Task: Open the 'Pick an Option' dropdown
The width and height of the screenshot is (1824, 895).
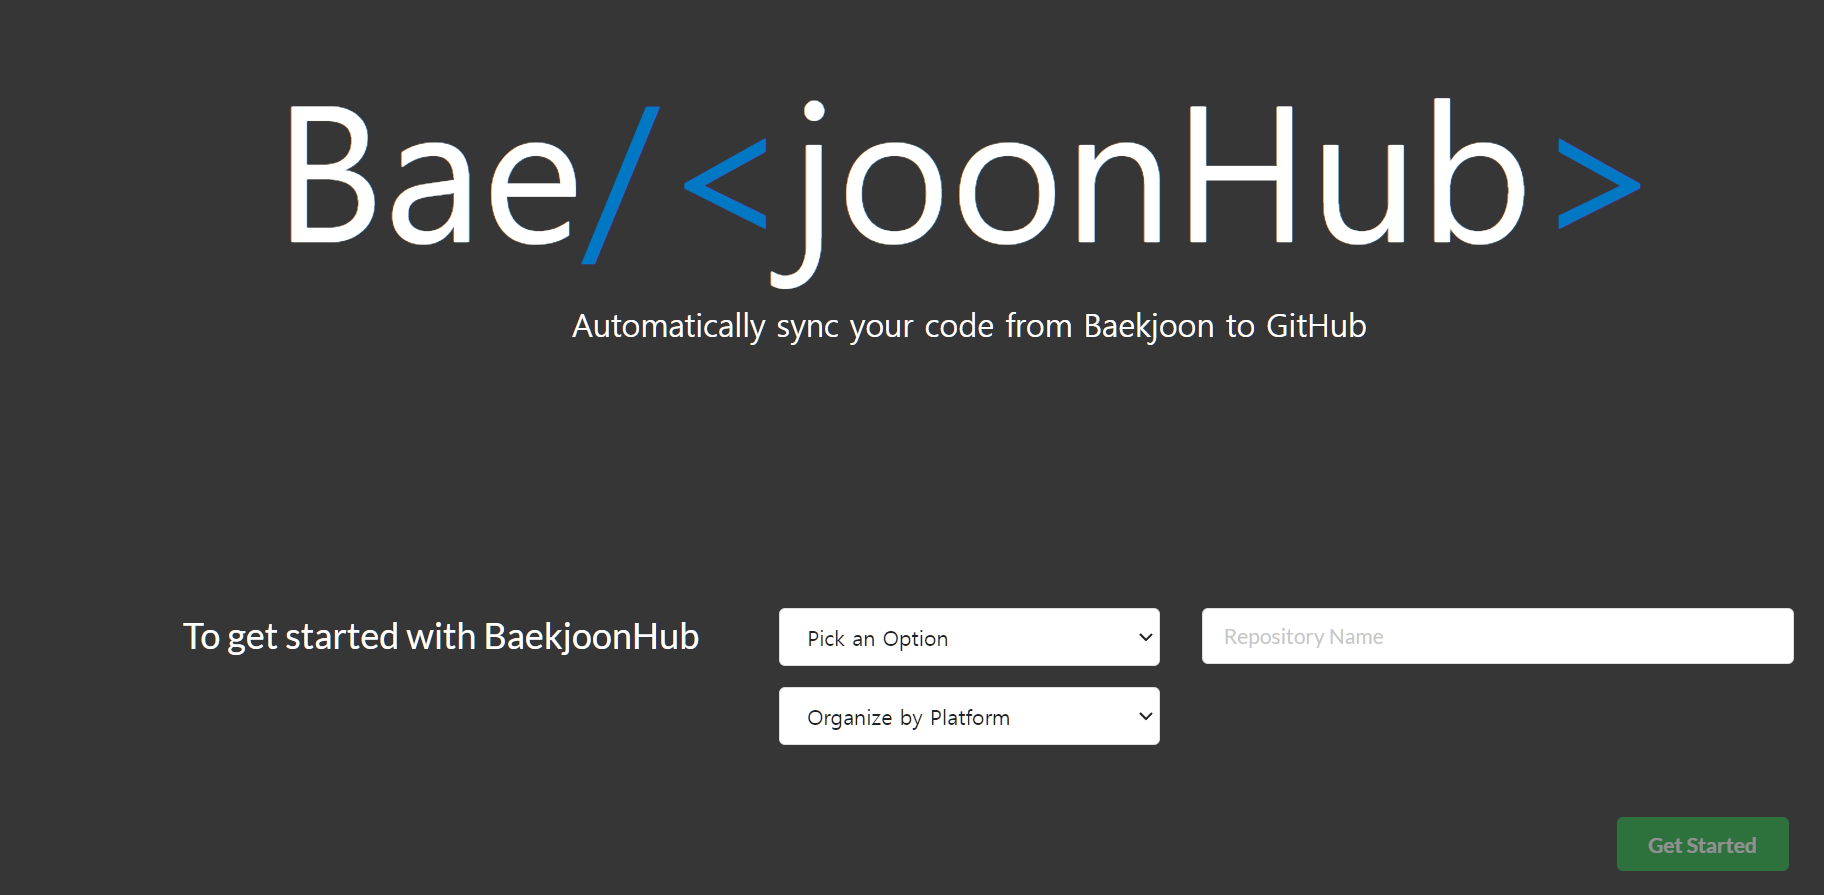Action: tap(969, 637)
